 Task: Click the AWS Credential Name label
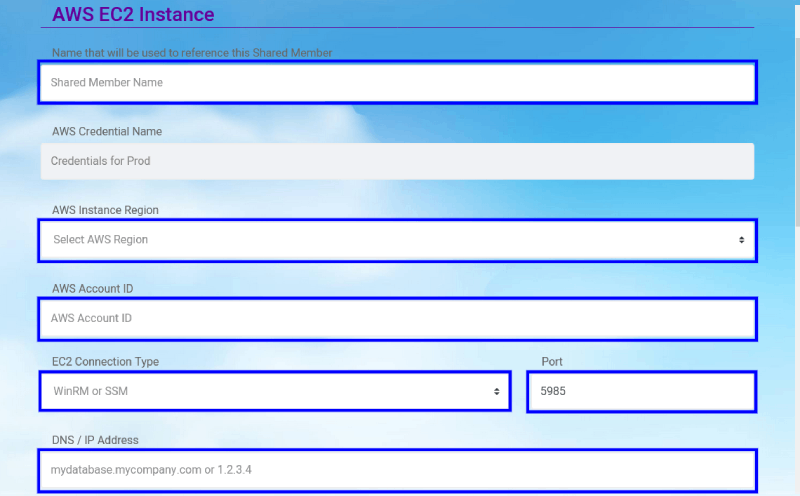107,131
